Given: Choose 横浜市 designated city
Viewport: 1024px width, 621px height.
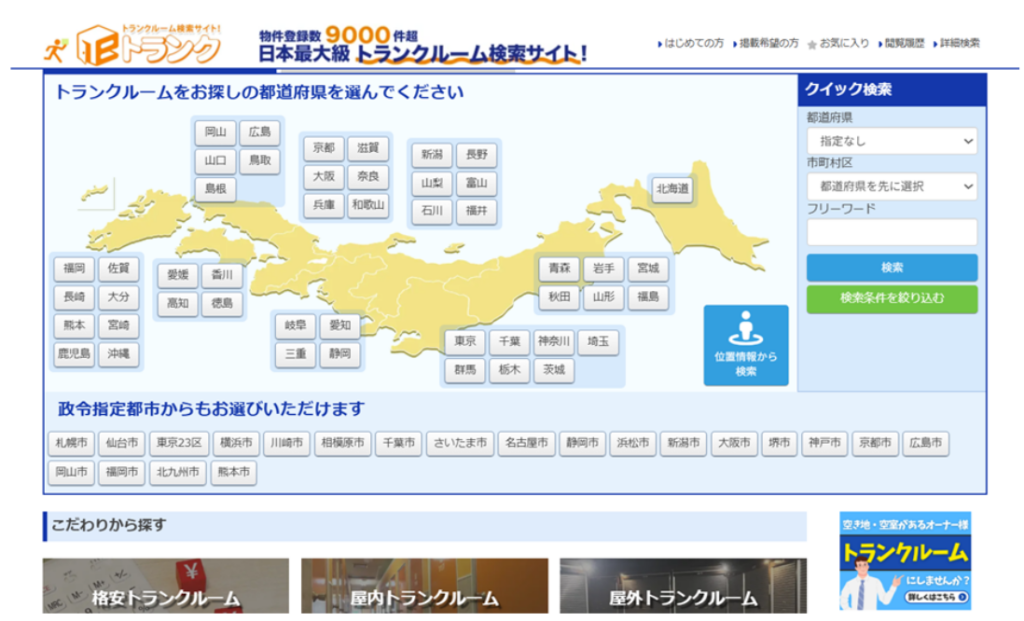Looking at the screenshot, I should (x=236, y=443).
